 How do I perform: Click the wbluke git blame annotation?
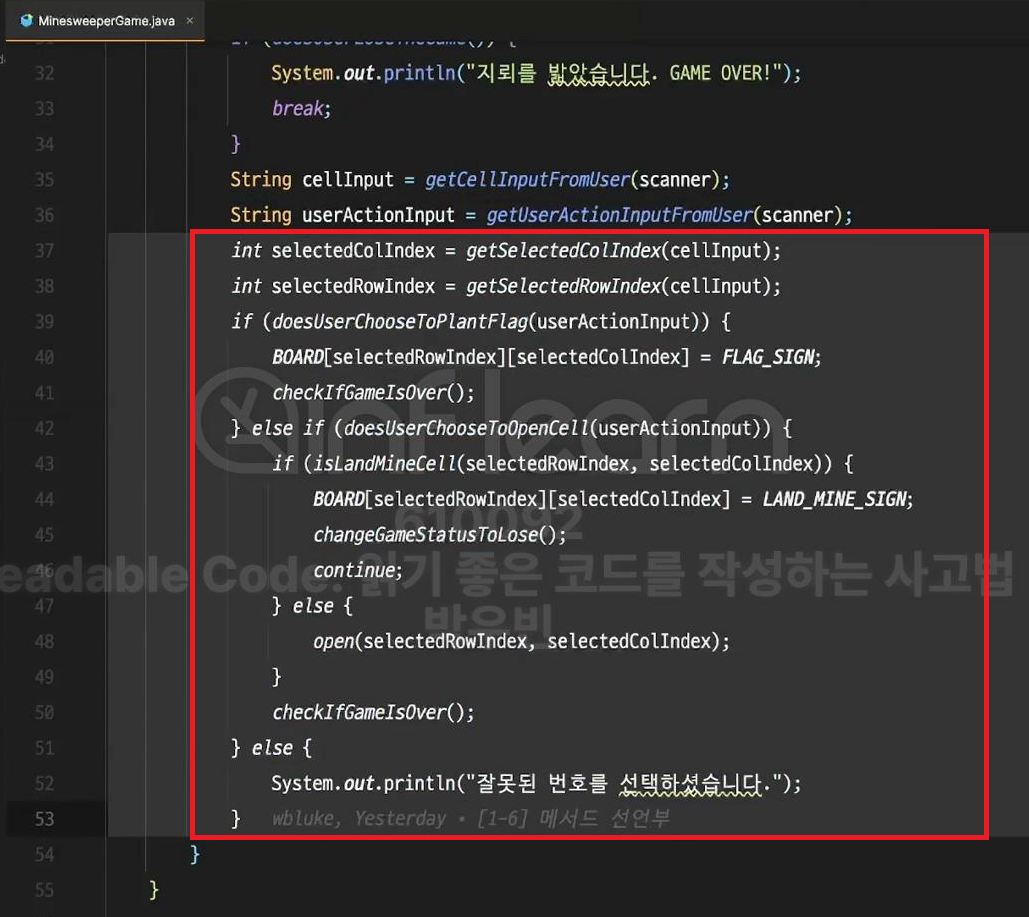coord(471,819)
